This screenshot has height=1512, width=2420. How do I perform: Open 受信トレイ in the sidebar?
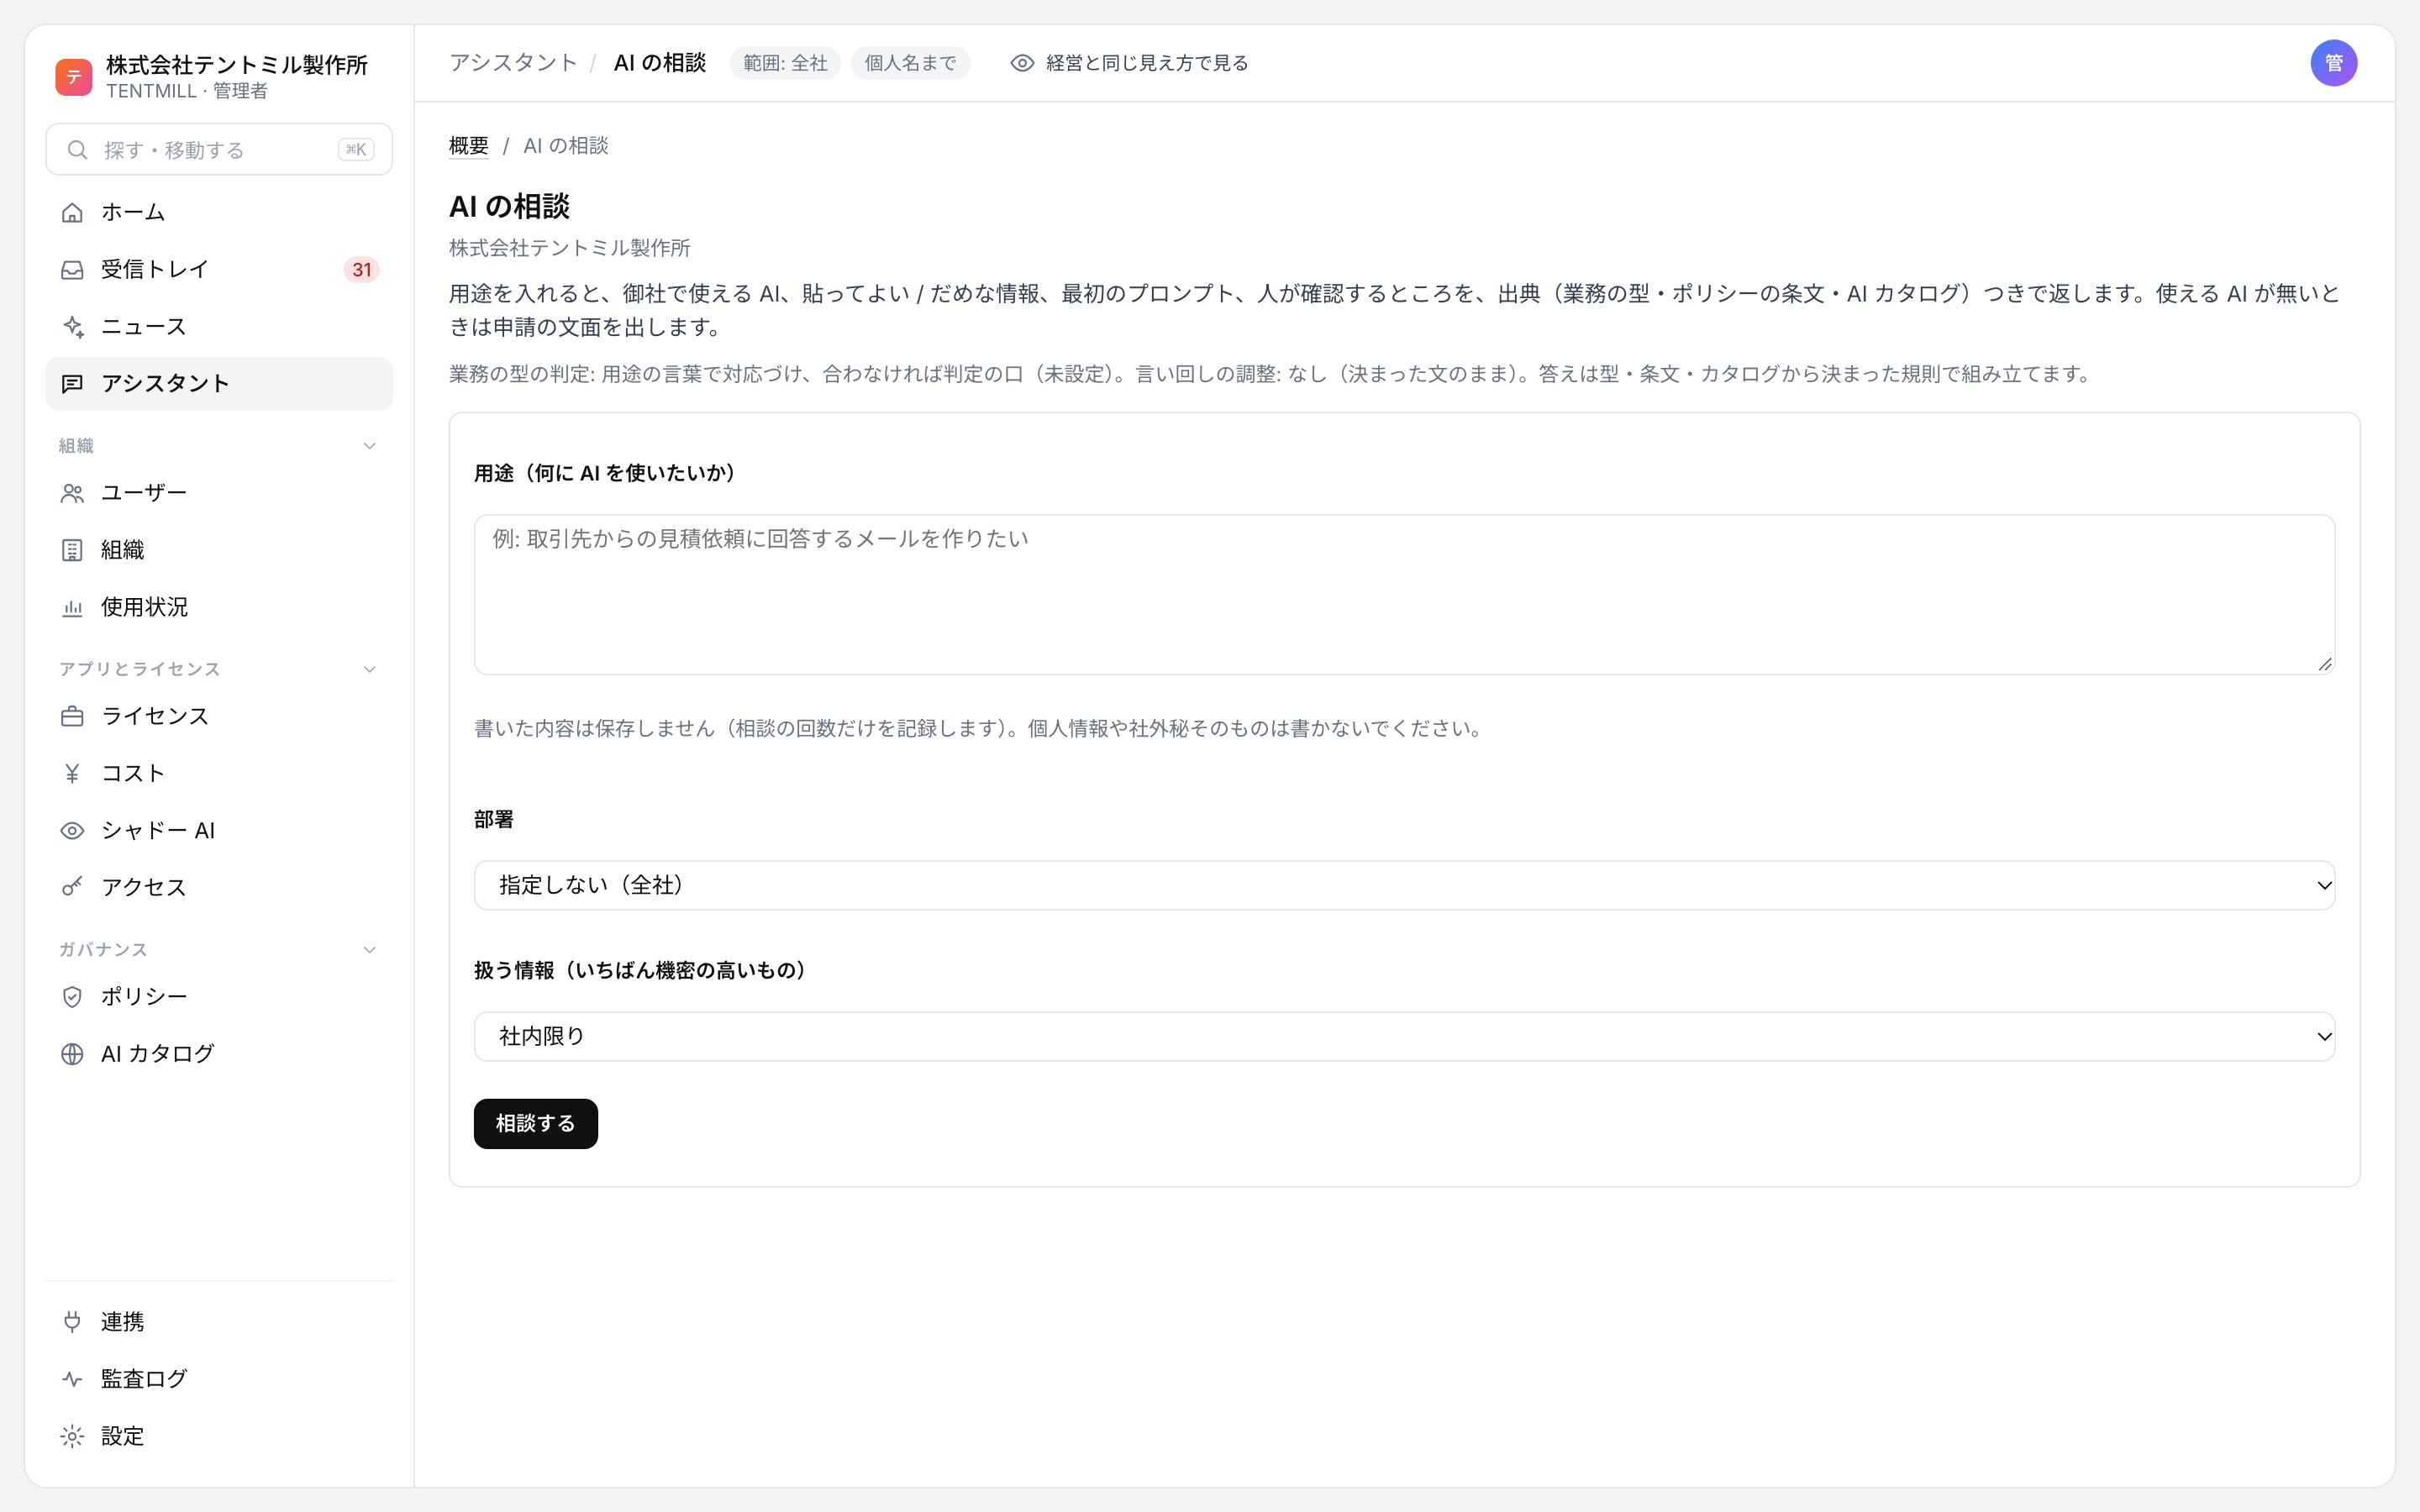(219, 269)
